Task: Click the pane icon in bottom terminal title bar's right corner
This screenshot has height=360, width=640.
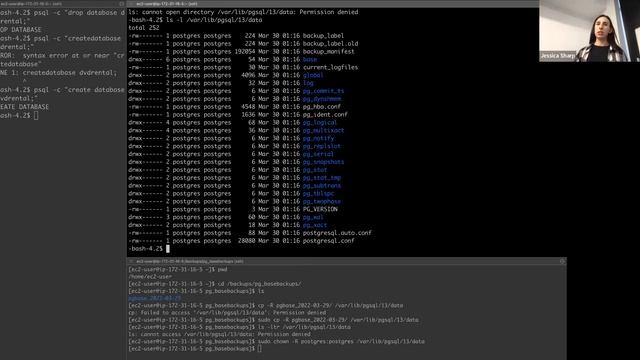Action: pos(562,261)
